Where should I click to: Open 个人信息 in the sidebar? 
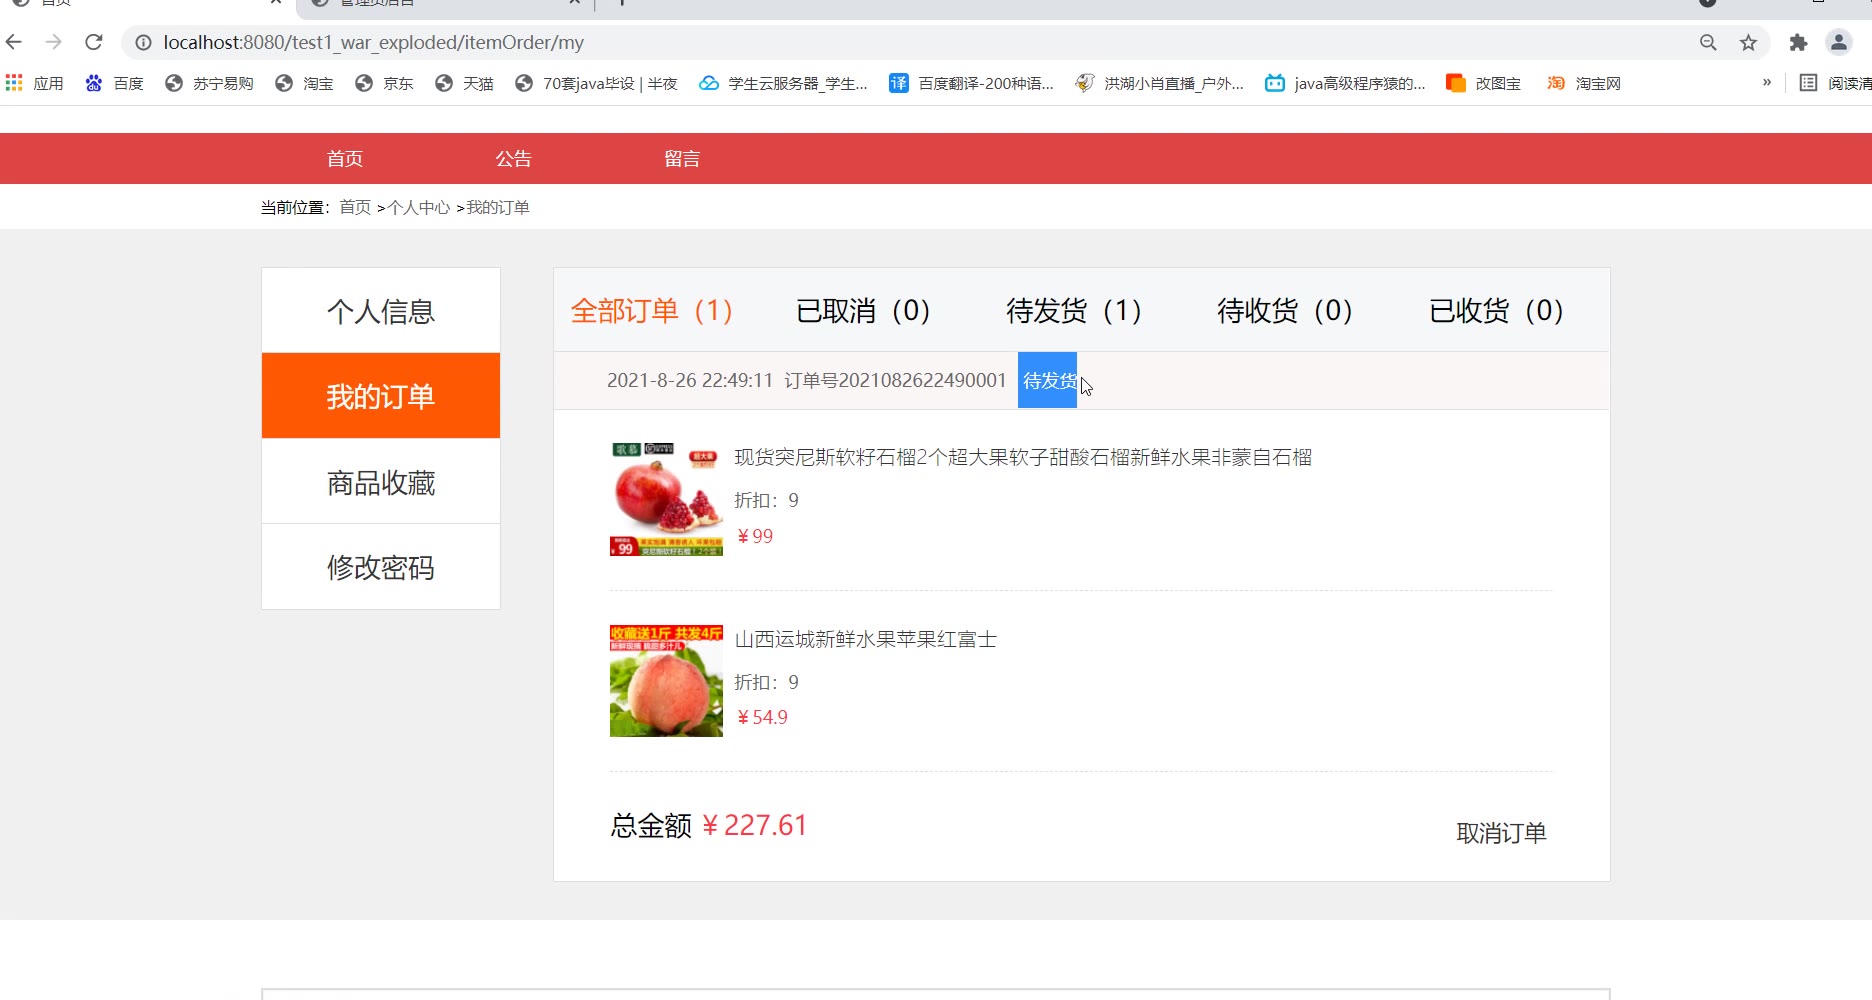click(x=381, y=311)
